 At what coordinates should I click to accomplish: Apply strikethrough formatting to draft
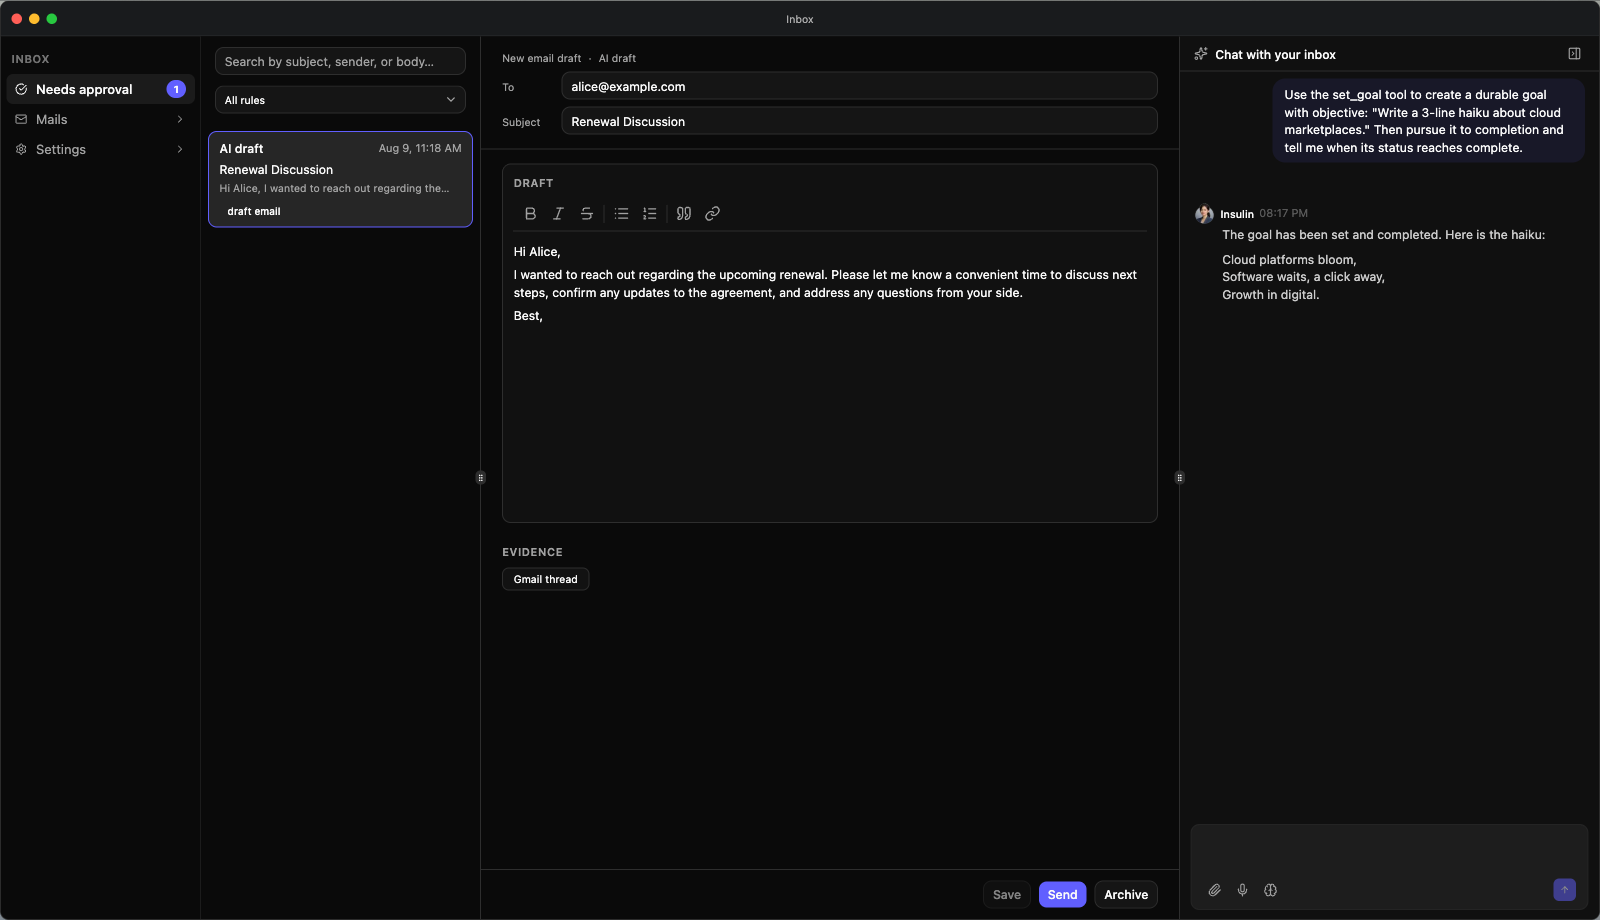point(587,213)
